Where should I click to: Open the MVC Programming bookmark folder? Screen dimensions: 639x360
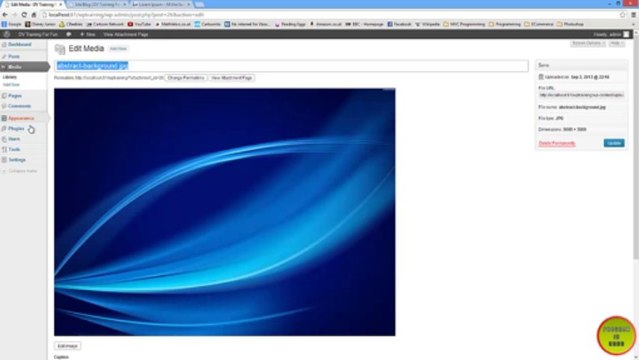[464, 24]
